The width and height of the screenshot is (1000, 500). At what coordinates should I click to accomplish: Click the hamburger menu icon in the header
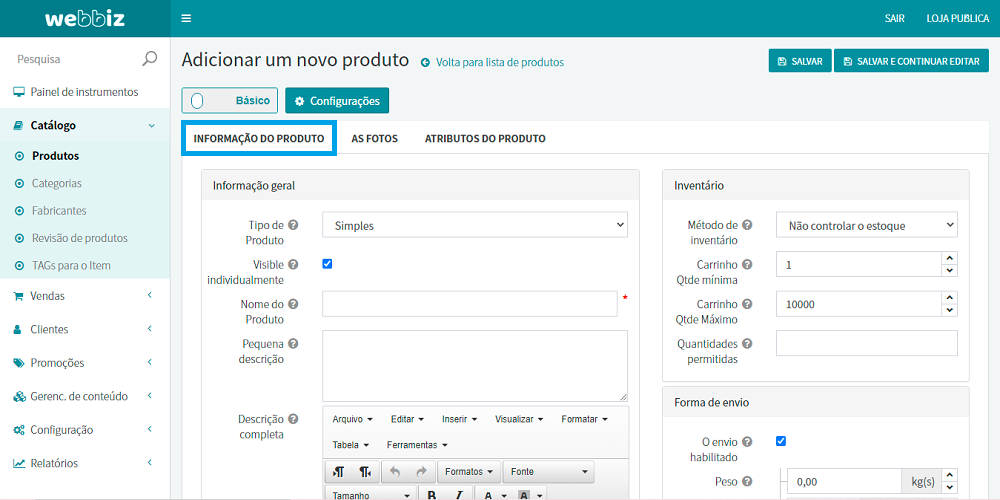point(186,18)
